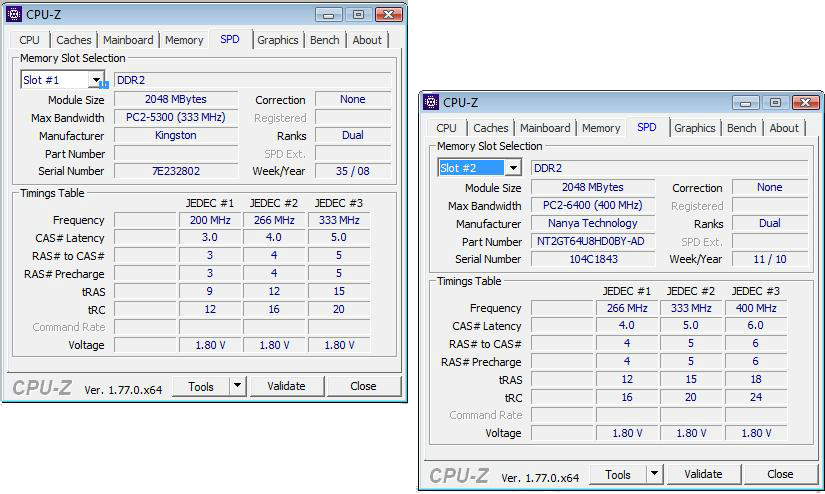
Task: Click 200 MHz frequency cell under JEDEC #1
Action: pos(210,220)
